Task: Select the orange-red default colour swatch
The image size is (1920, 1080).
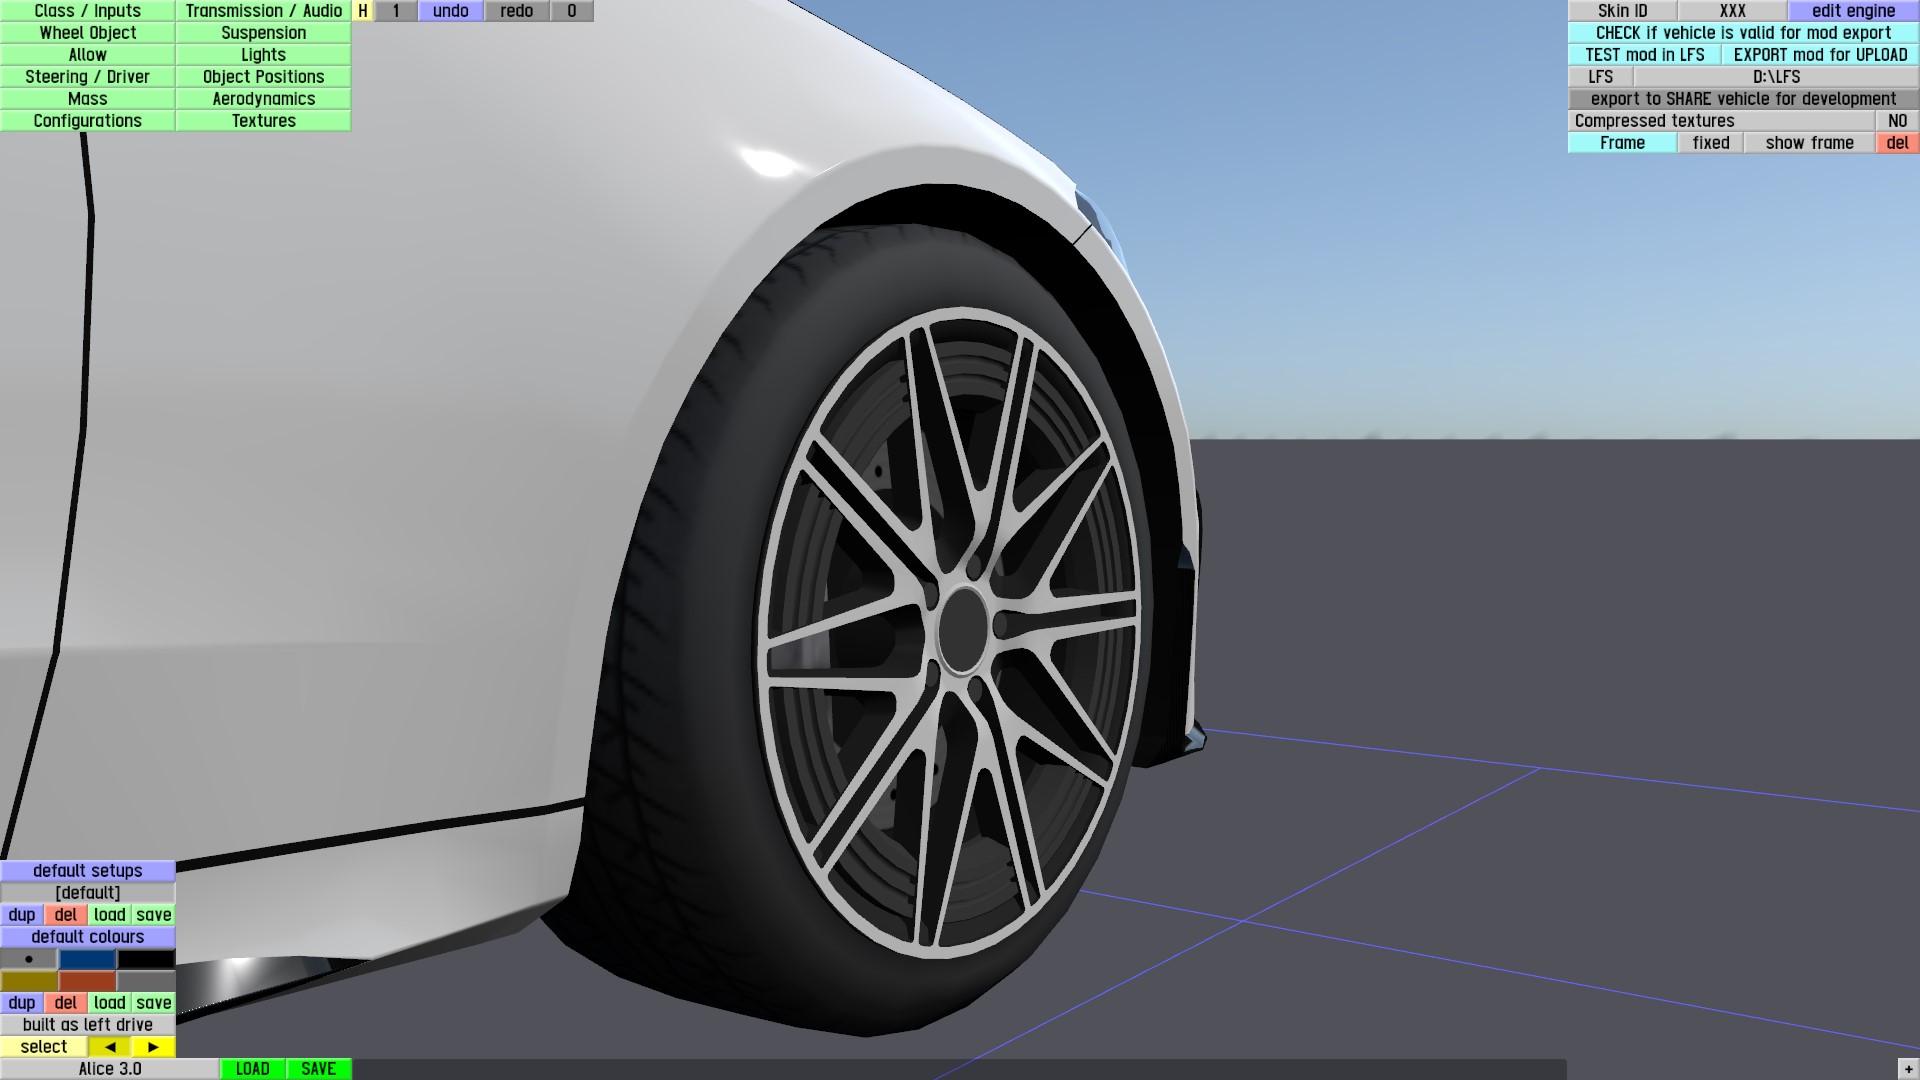Action: coord(88,981)
